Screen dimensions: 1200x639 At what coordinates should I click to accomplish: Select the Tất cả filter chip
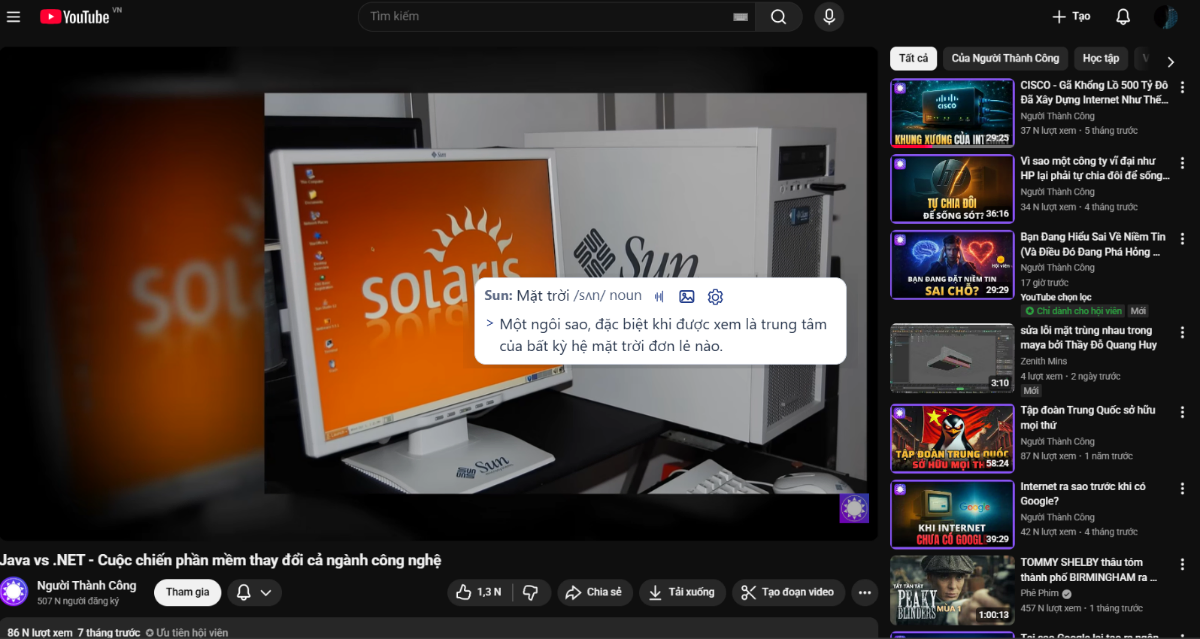(x=913, y=58)
